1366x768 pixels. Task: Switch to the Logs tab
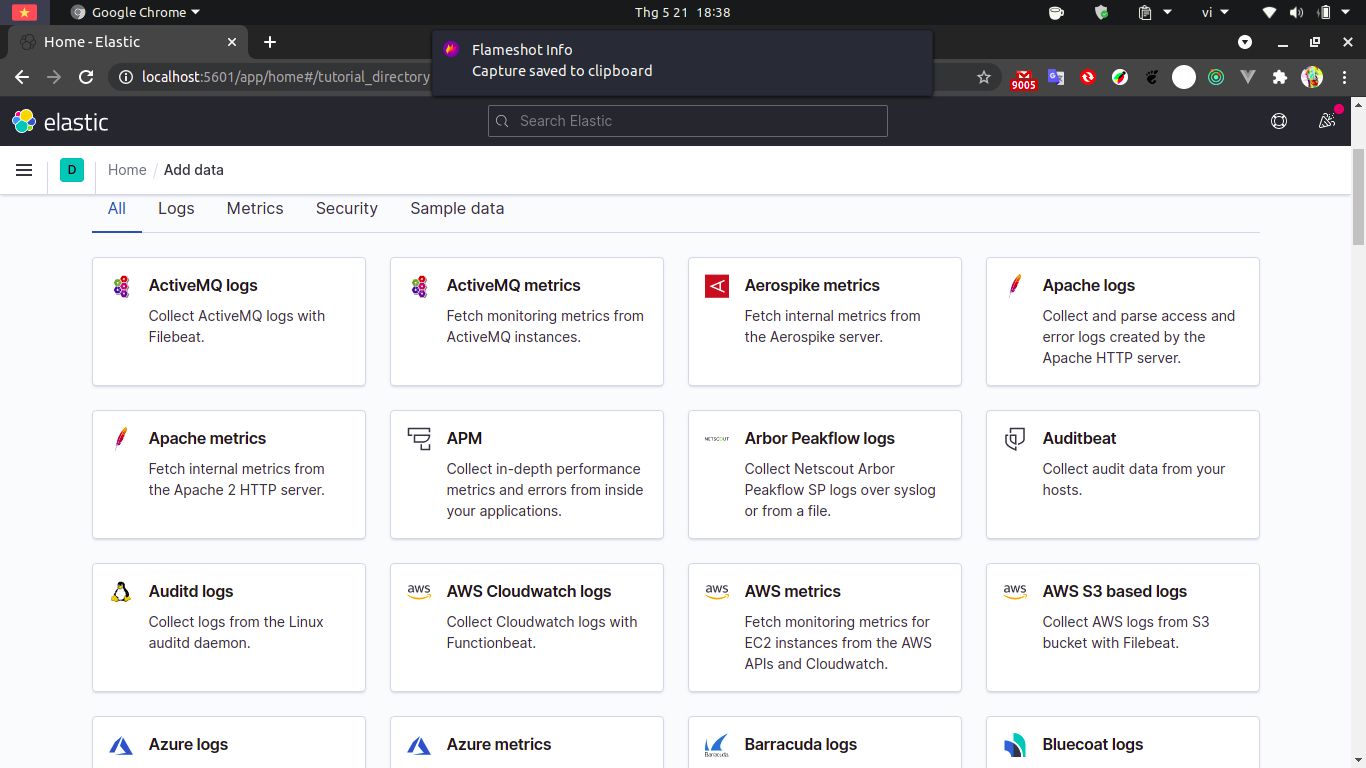[x=176, y=209]
